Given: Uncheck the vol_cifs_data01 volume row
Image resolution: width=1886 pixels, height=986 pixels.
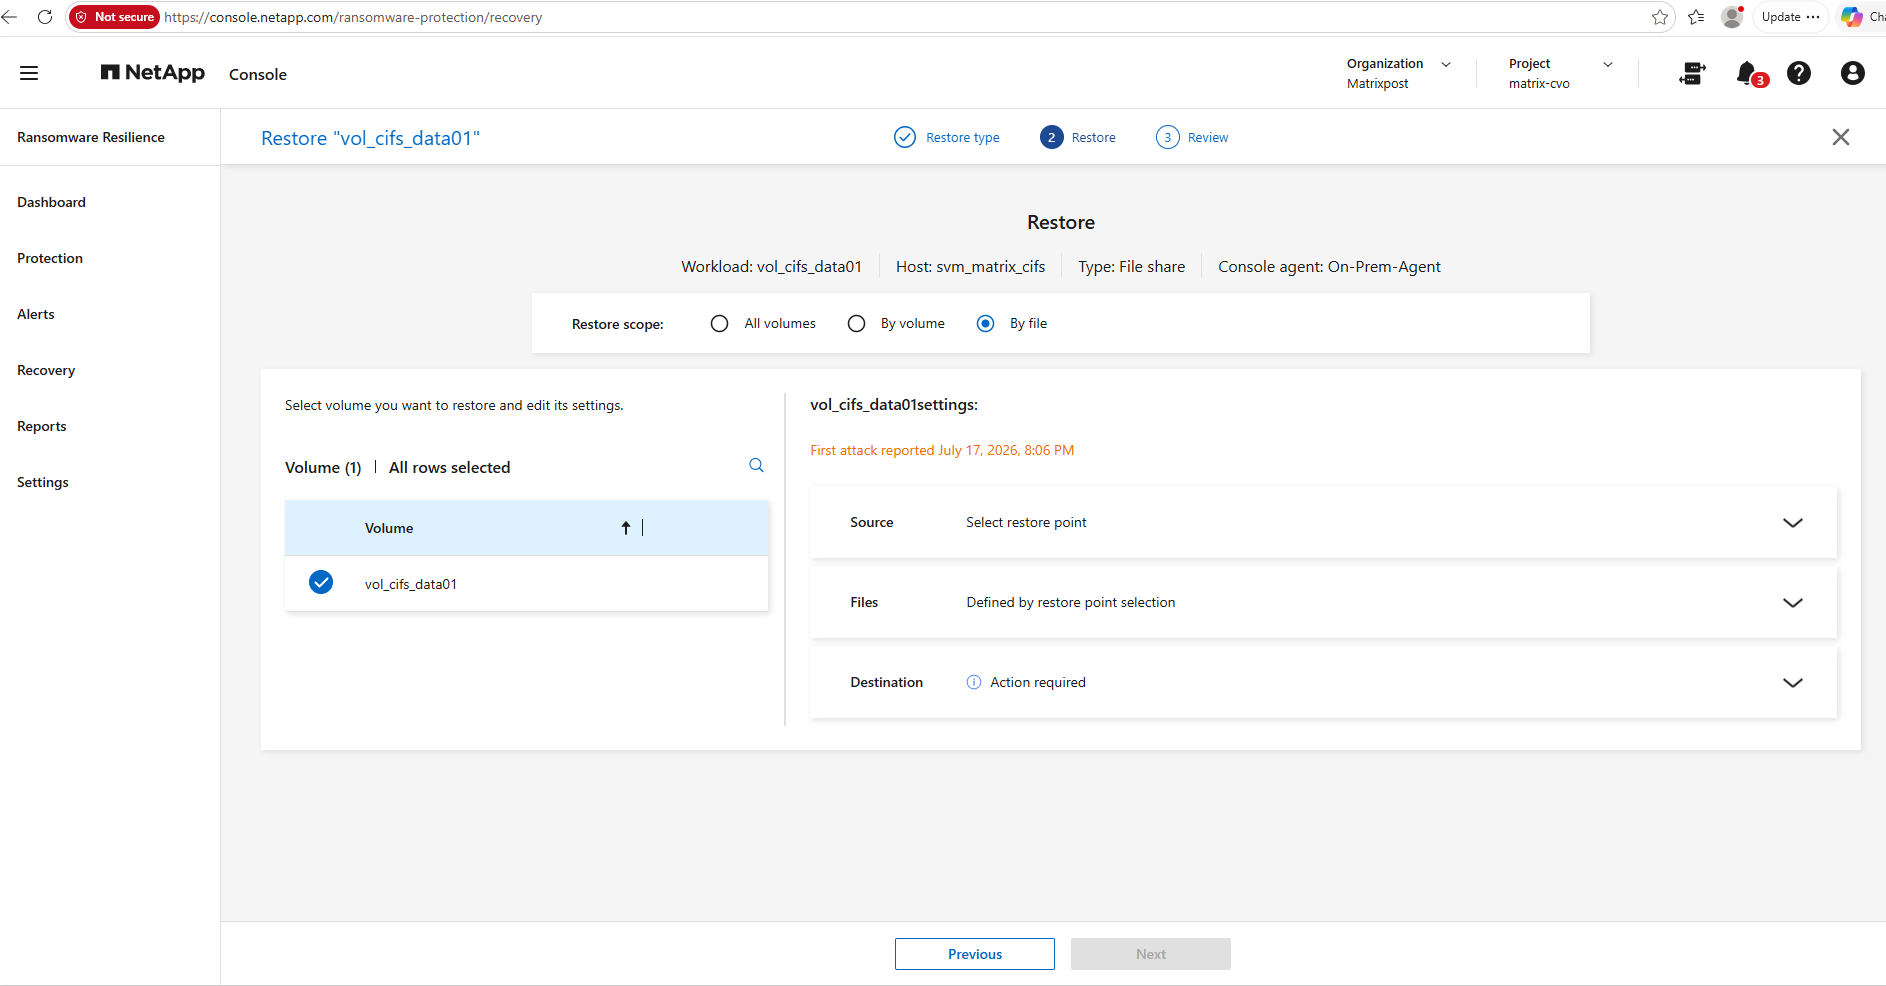Looking at the screenshot, I should 321,582.
